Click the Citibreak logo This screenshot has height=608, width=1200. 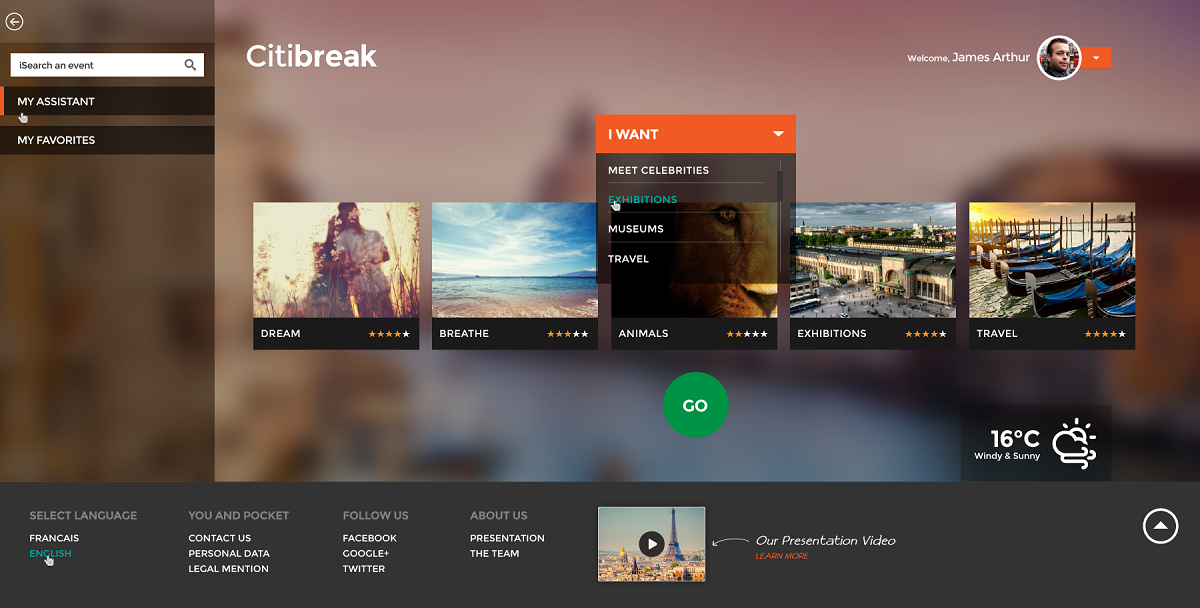(311, 57)
